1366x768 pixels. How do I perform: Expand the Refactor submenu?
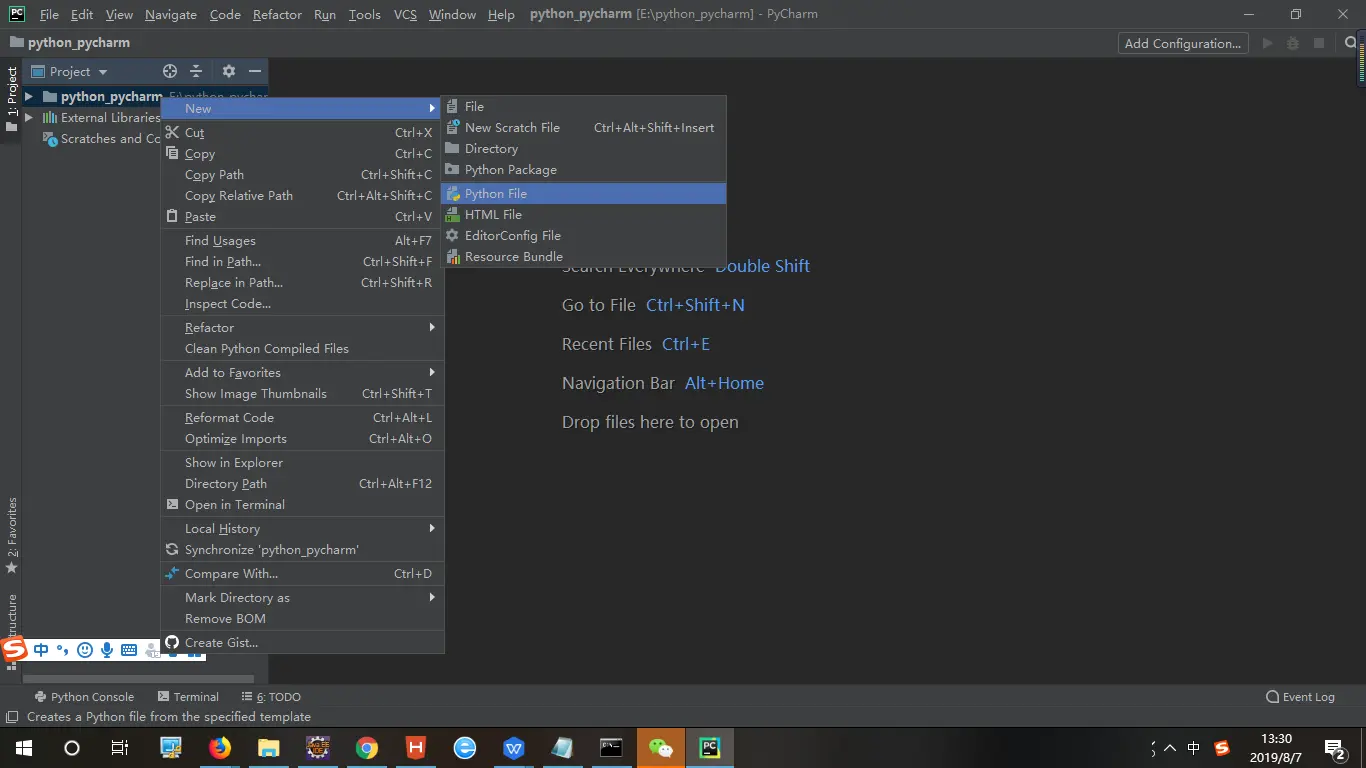point(302,328)
